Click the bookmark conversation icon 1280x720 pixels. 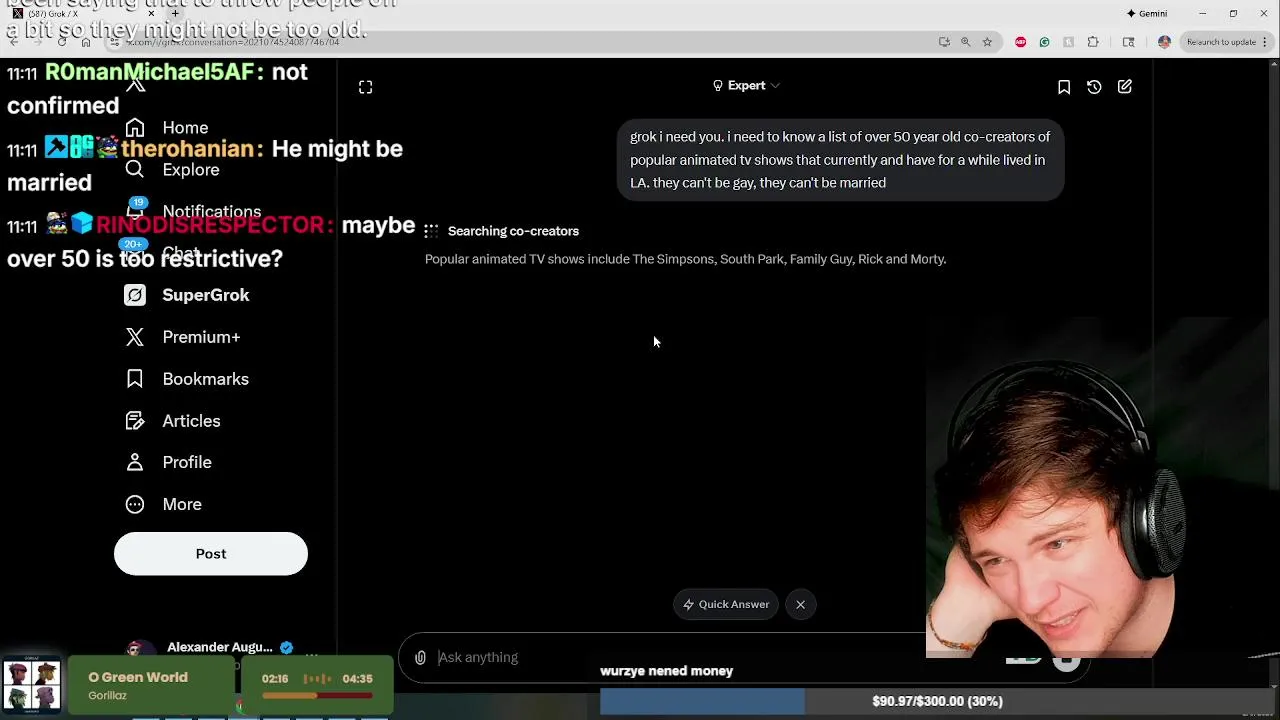tap(1064, 87)
